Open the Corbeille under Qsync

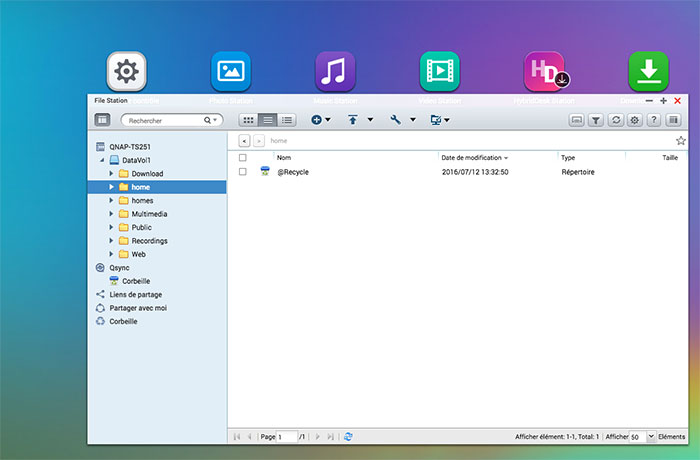tap(136, 281)
